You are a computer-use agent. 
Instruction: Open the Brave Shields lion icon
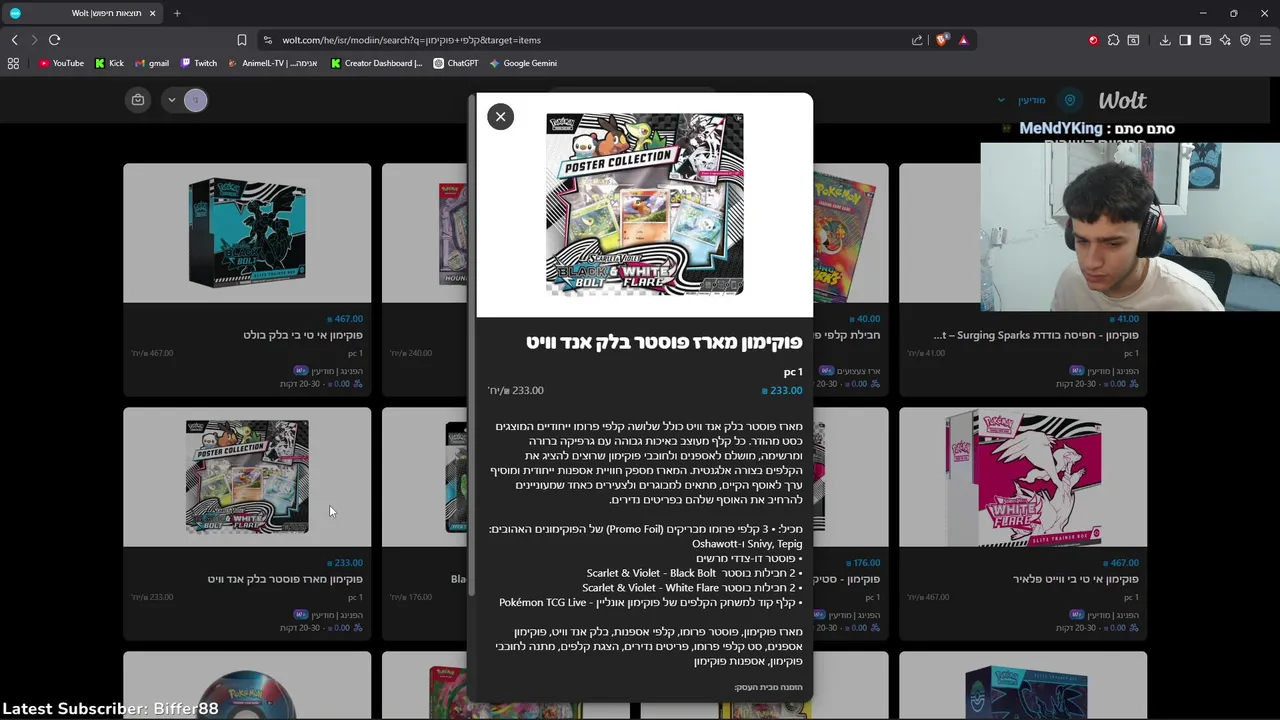941,40
